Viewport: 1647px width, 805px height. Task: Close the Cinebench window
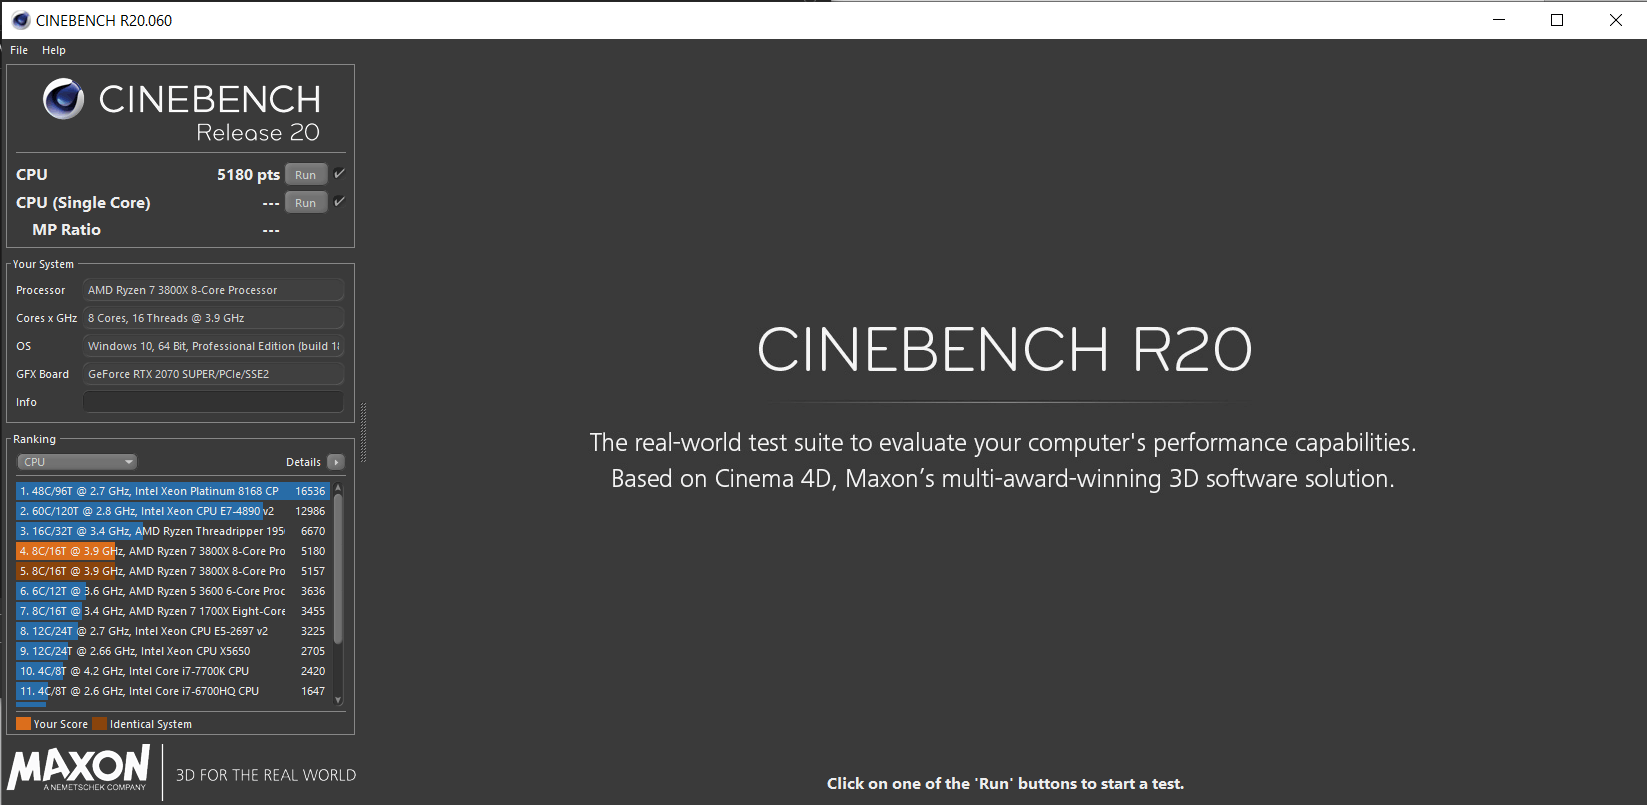pos(1616,20)
